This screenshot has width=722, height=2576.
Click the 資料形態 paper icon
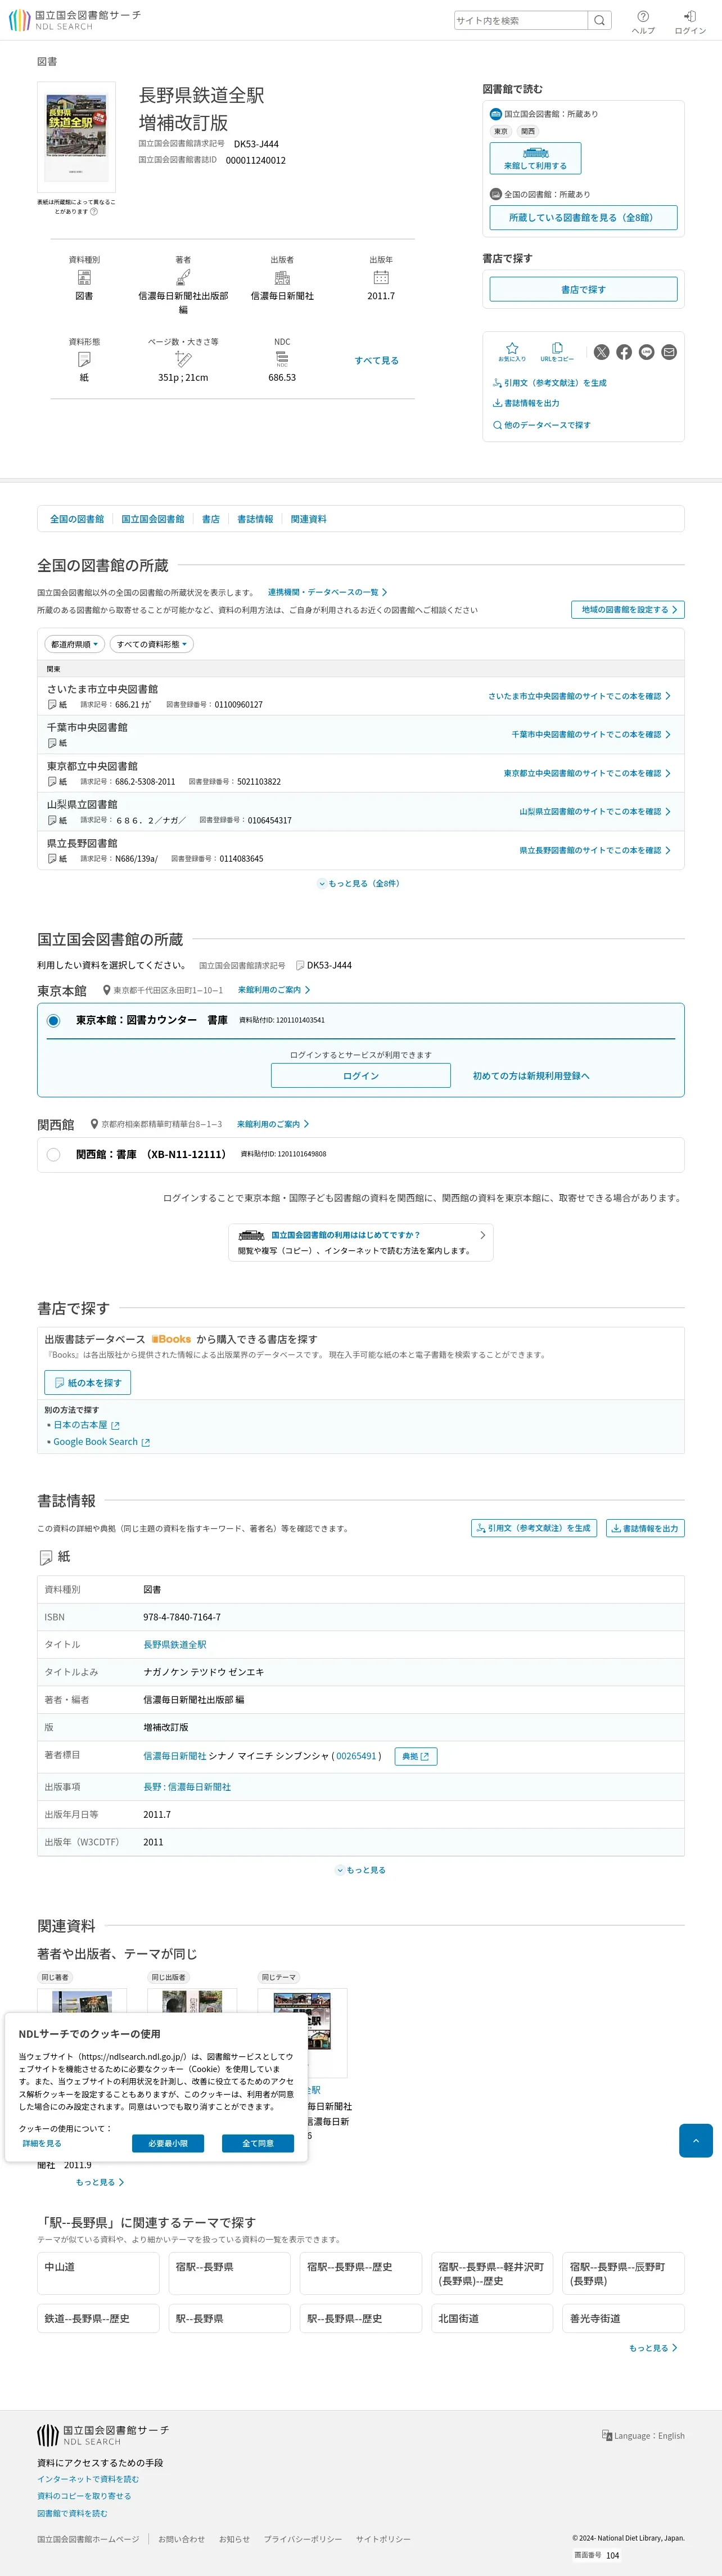(84, 359)
